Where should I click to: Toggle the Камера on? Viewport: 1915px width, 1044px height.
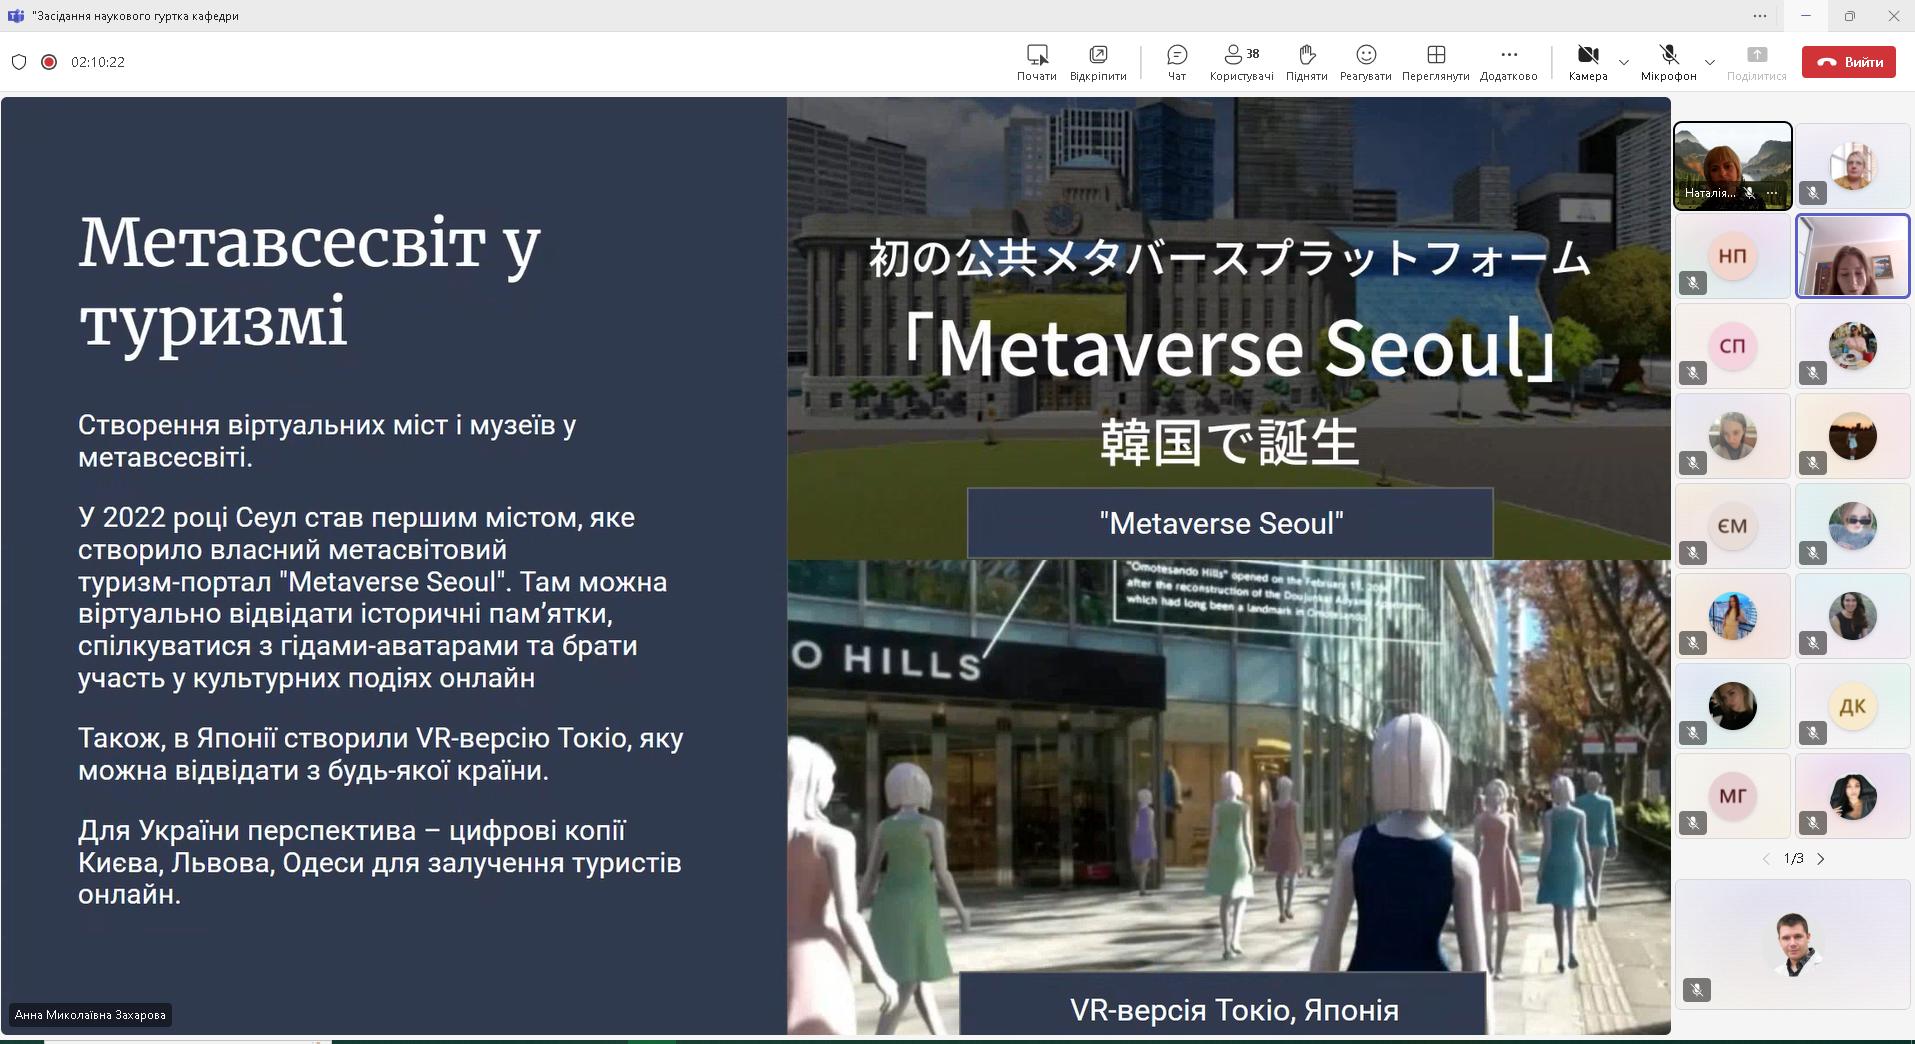[x=1588, y=62]
